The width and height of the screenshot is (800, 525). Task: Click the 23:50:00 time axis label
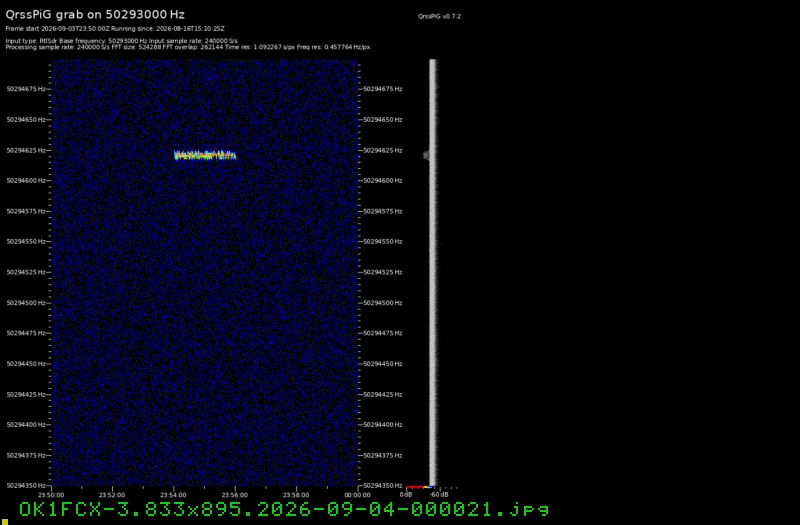pyautogui.click(x=51, y=495)
